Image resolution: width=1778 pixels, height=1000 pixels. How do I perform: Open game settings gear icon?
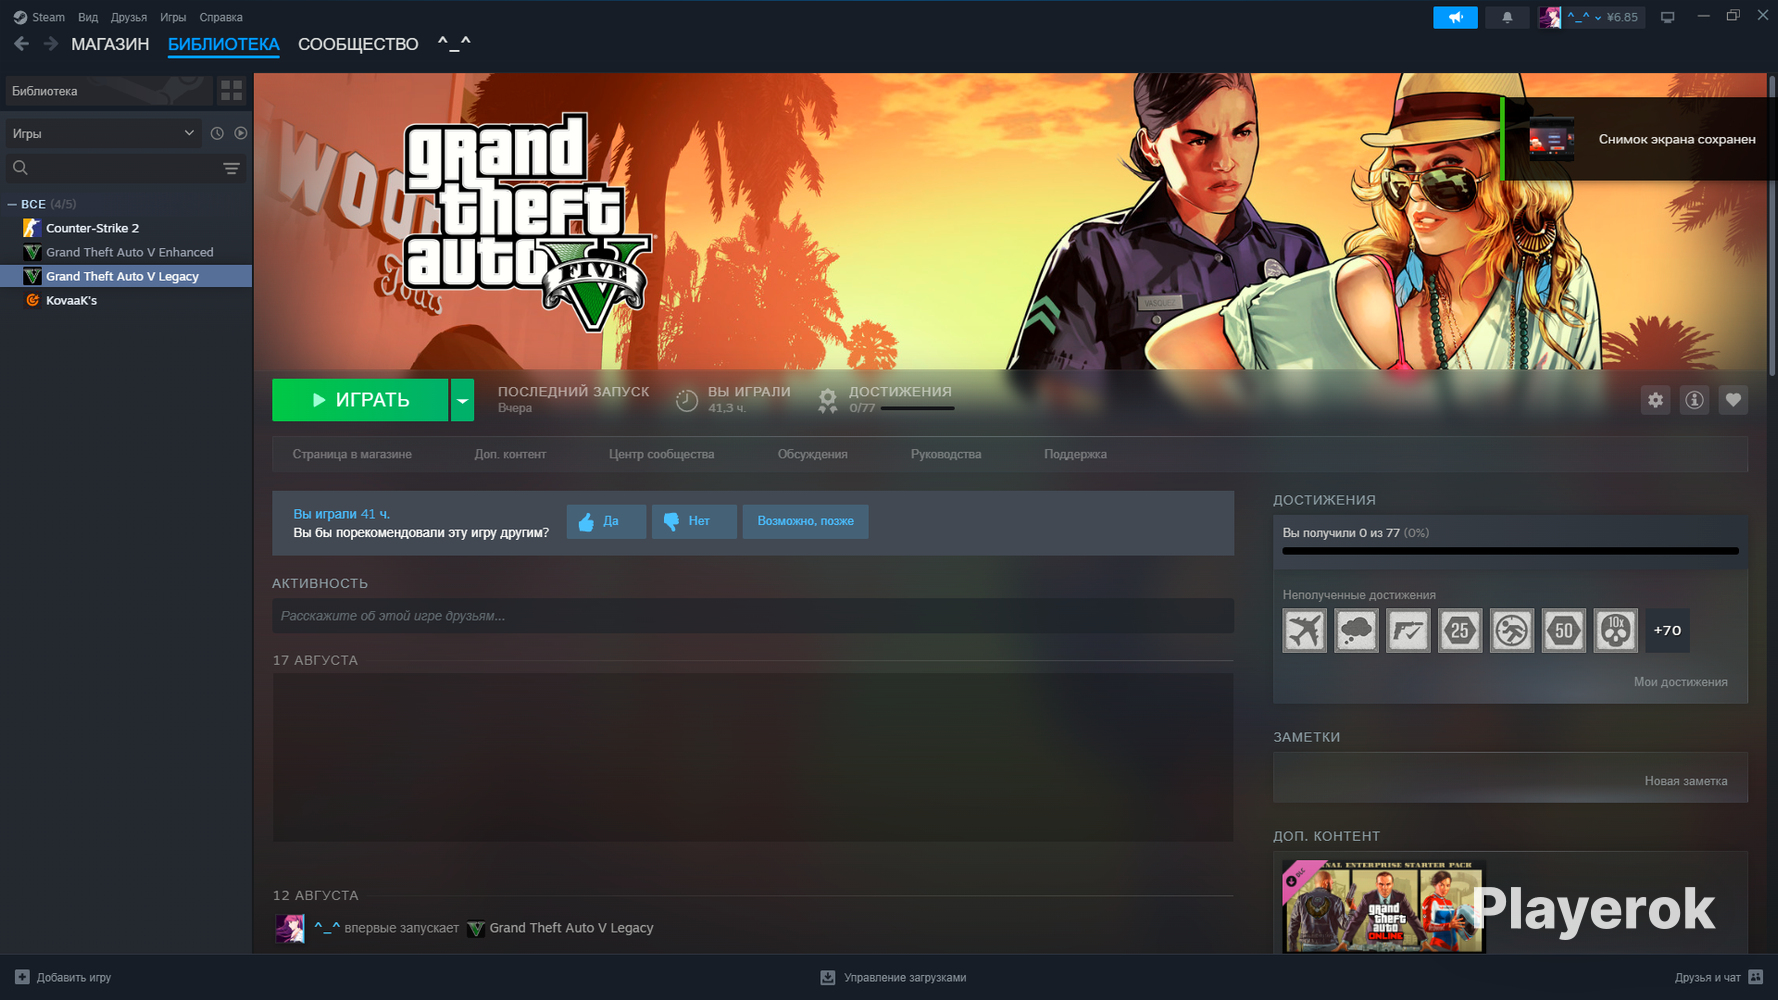[1656, 400]
